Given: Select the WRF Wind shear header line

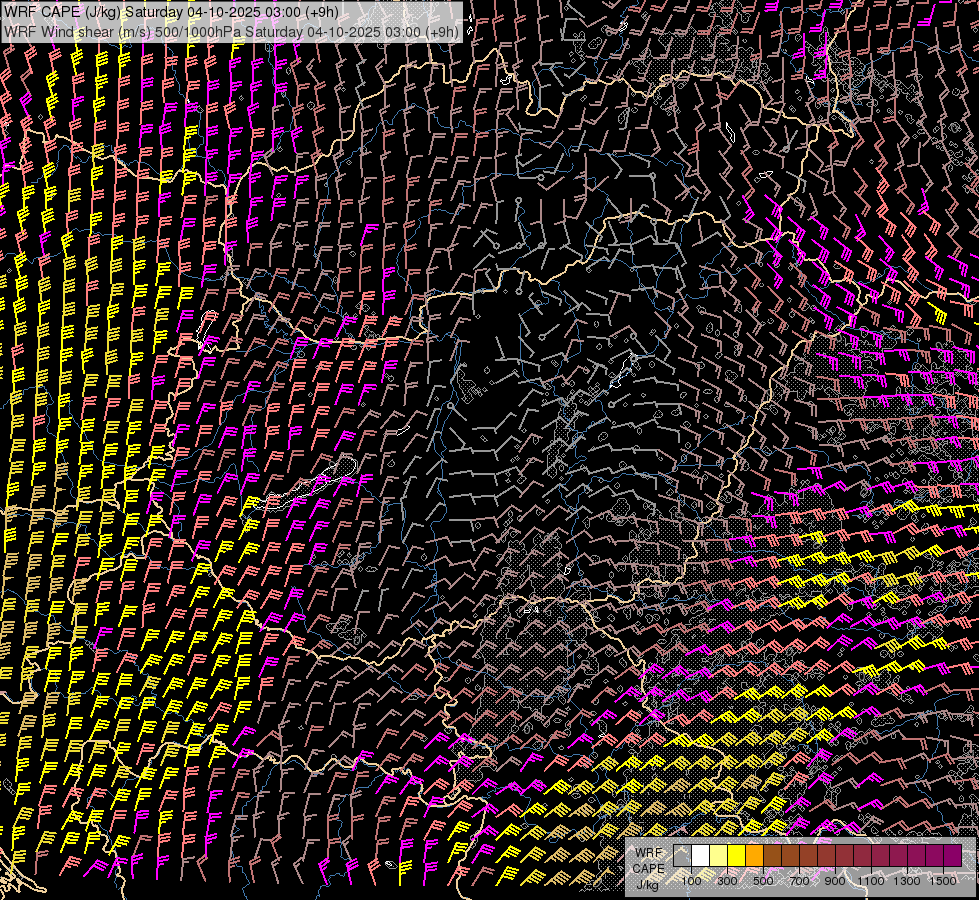Looking at the screenshot, I should (232, 31).
